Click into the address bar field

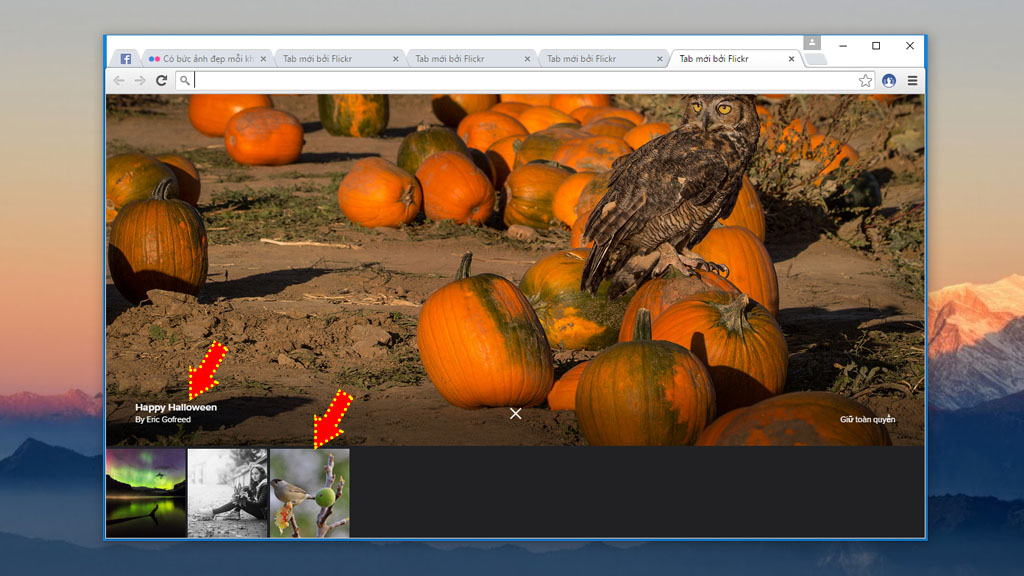pyautogui.click(x=520, y=80)
